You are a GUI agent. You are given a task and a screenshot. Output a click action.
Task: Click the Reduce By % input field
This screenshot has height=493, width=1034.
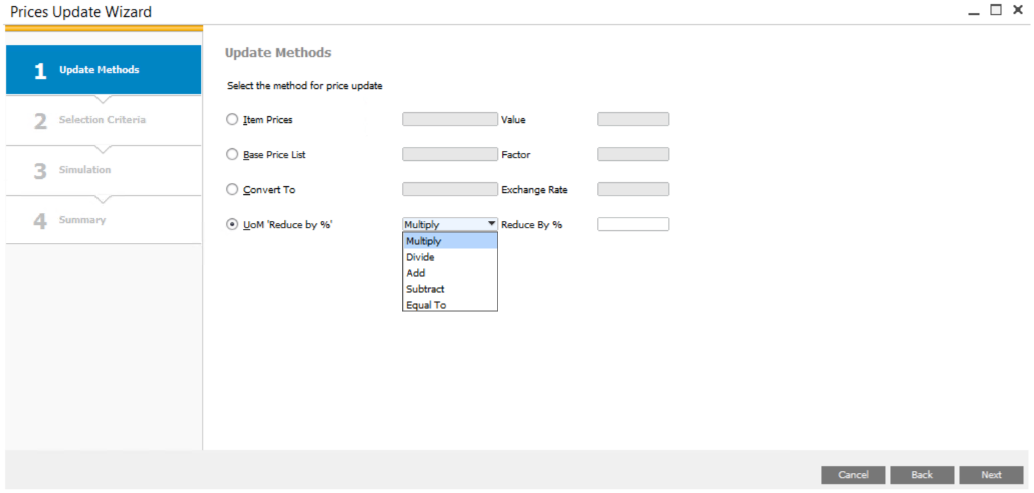(632, 225)
